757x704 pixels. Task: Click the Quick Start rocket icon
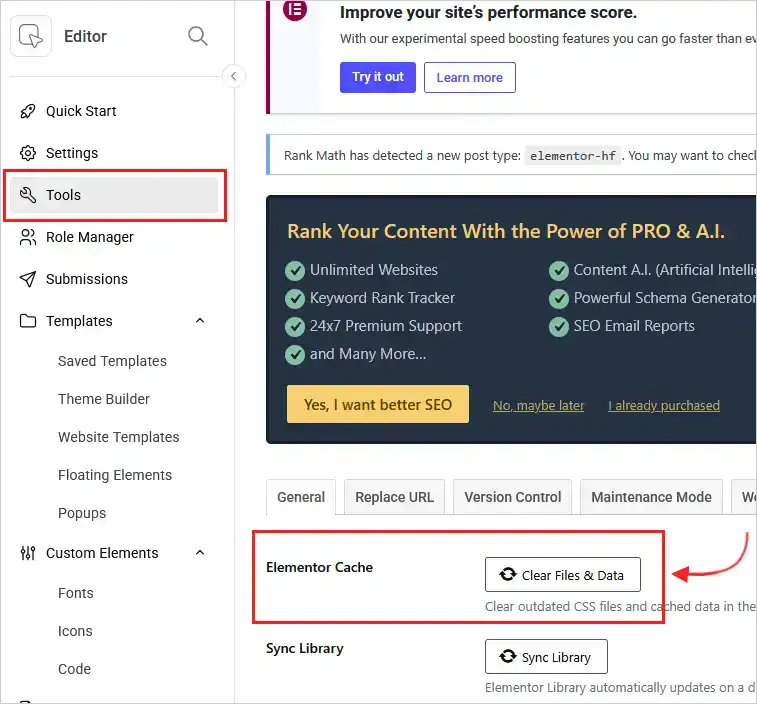(28, 111)
